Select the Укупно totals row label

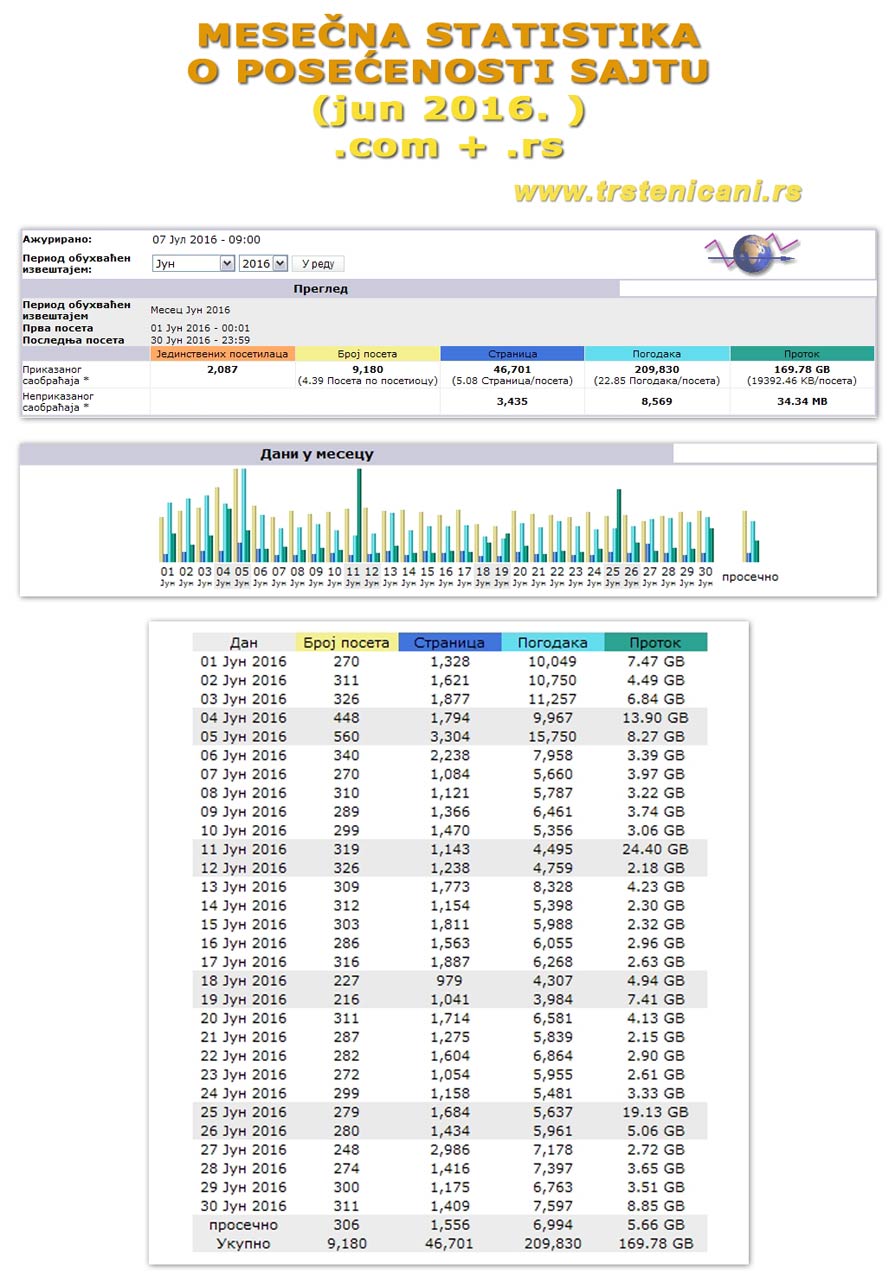[x=243, y=1244]
